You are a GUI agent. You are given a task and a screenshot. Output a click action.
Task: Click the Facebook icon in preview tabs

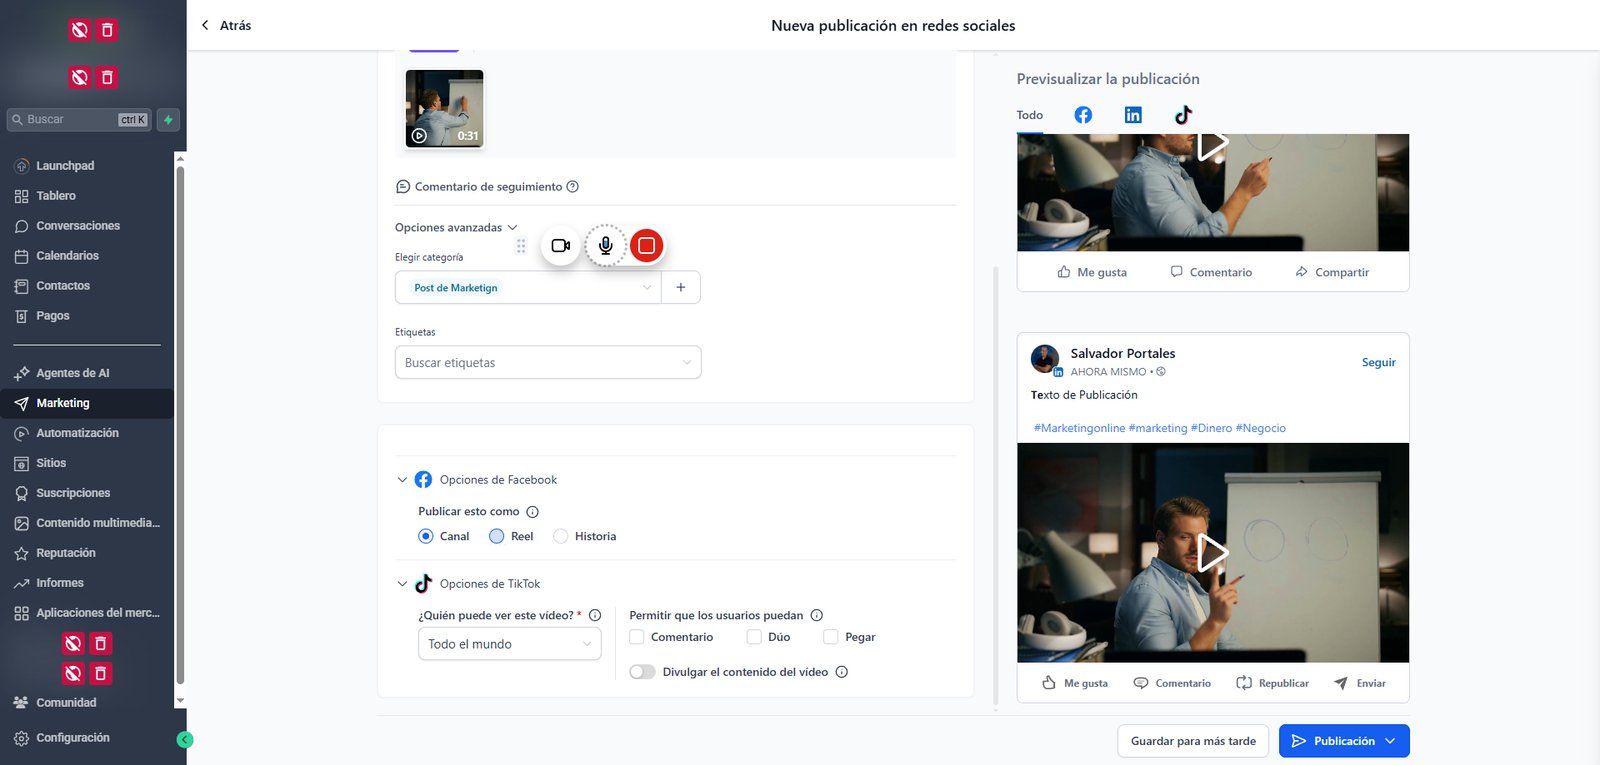(x=1083, y=115)
